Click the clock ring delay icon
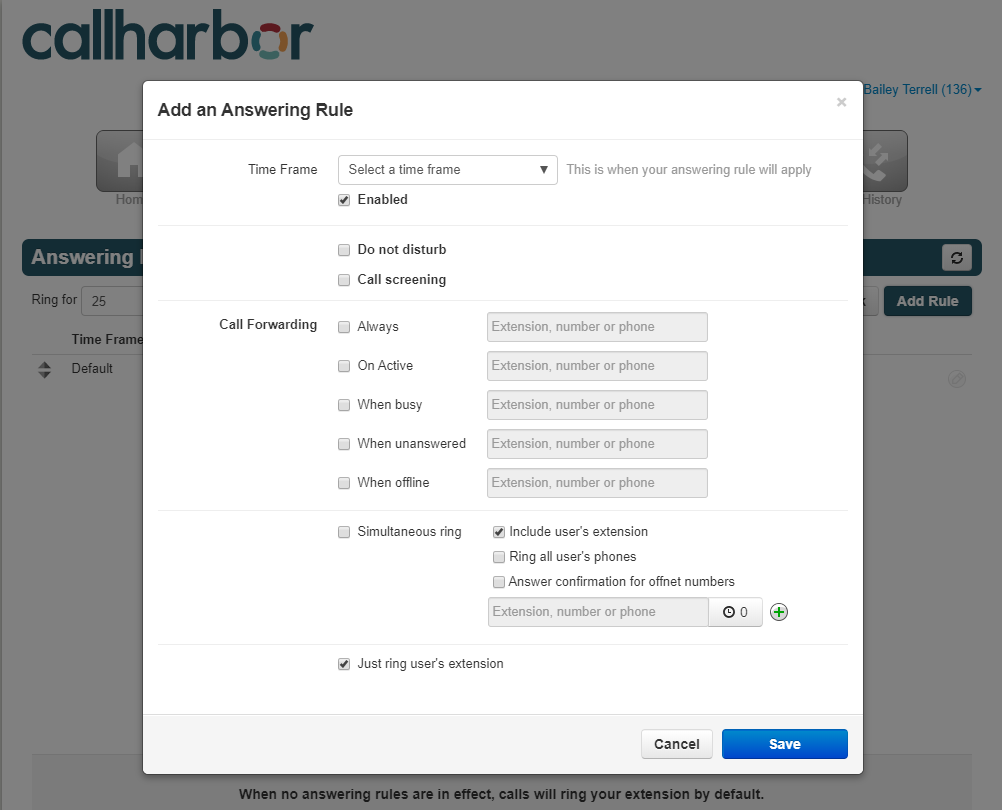 728,612
